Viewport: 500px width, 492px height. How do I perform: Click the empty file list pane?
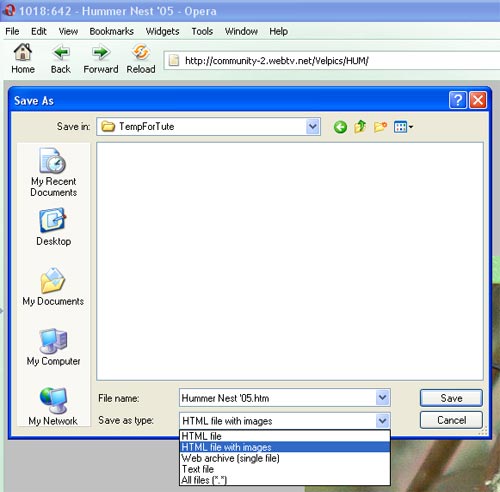(x=290, y=261)
